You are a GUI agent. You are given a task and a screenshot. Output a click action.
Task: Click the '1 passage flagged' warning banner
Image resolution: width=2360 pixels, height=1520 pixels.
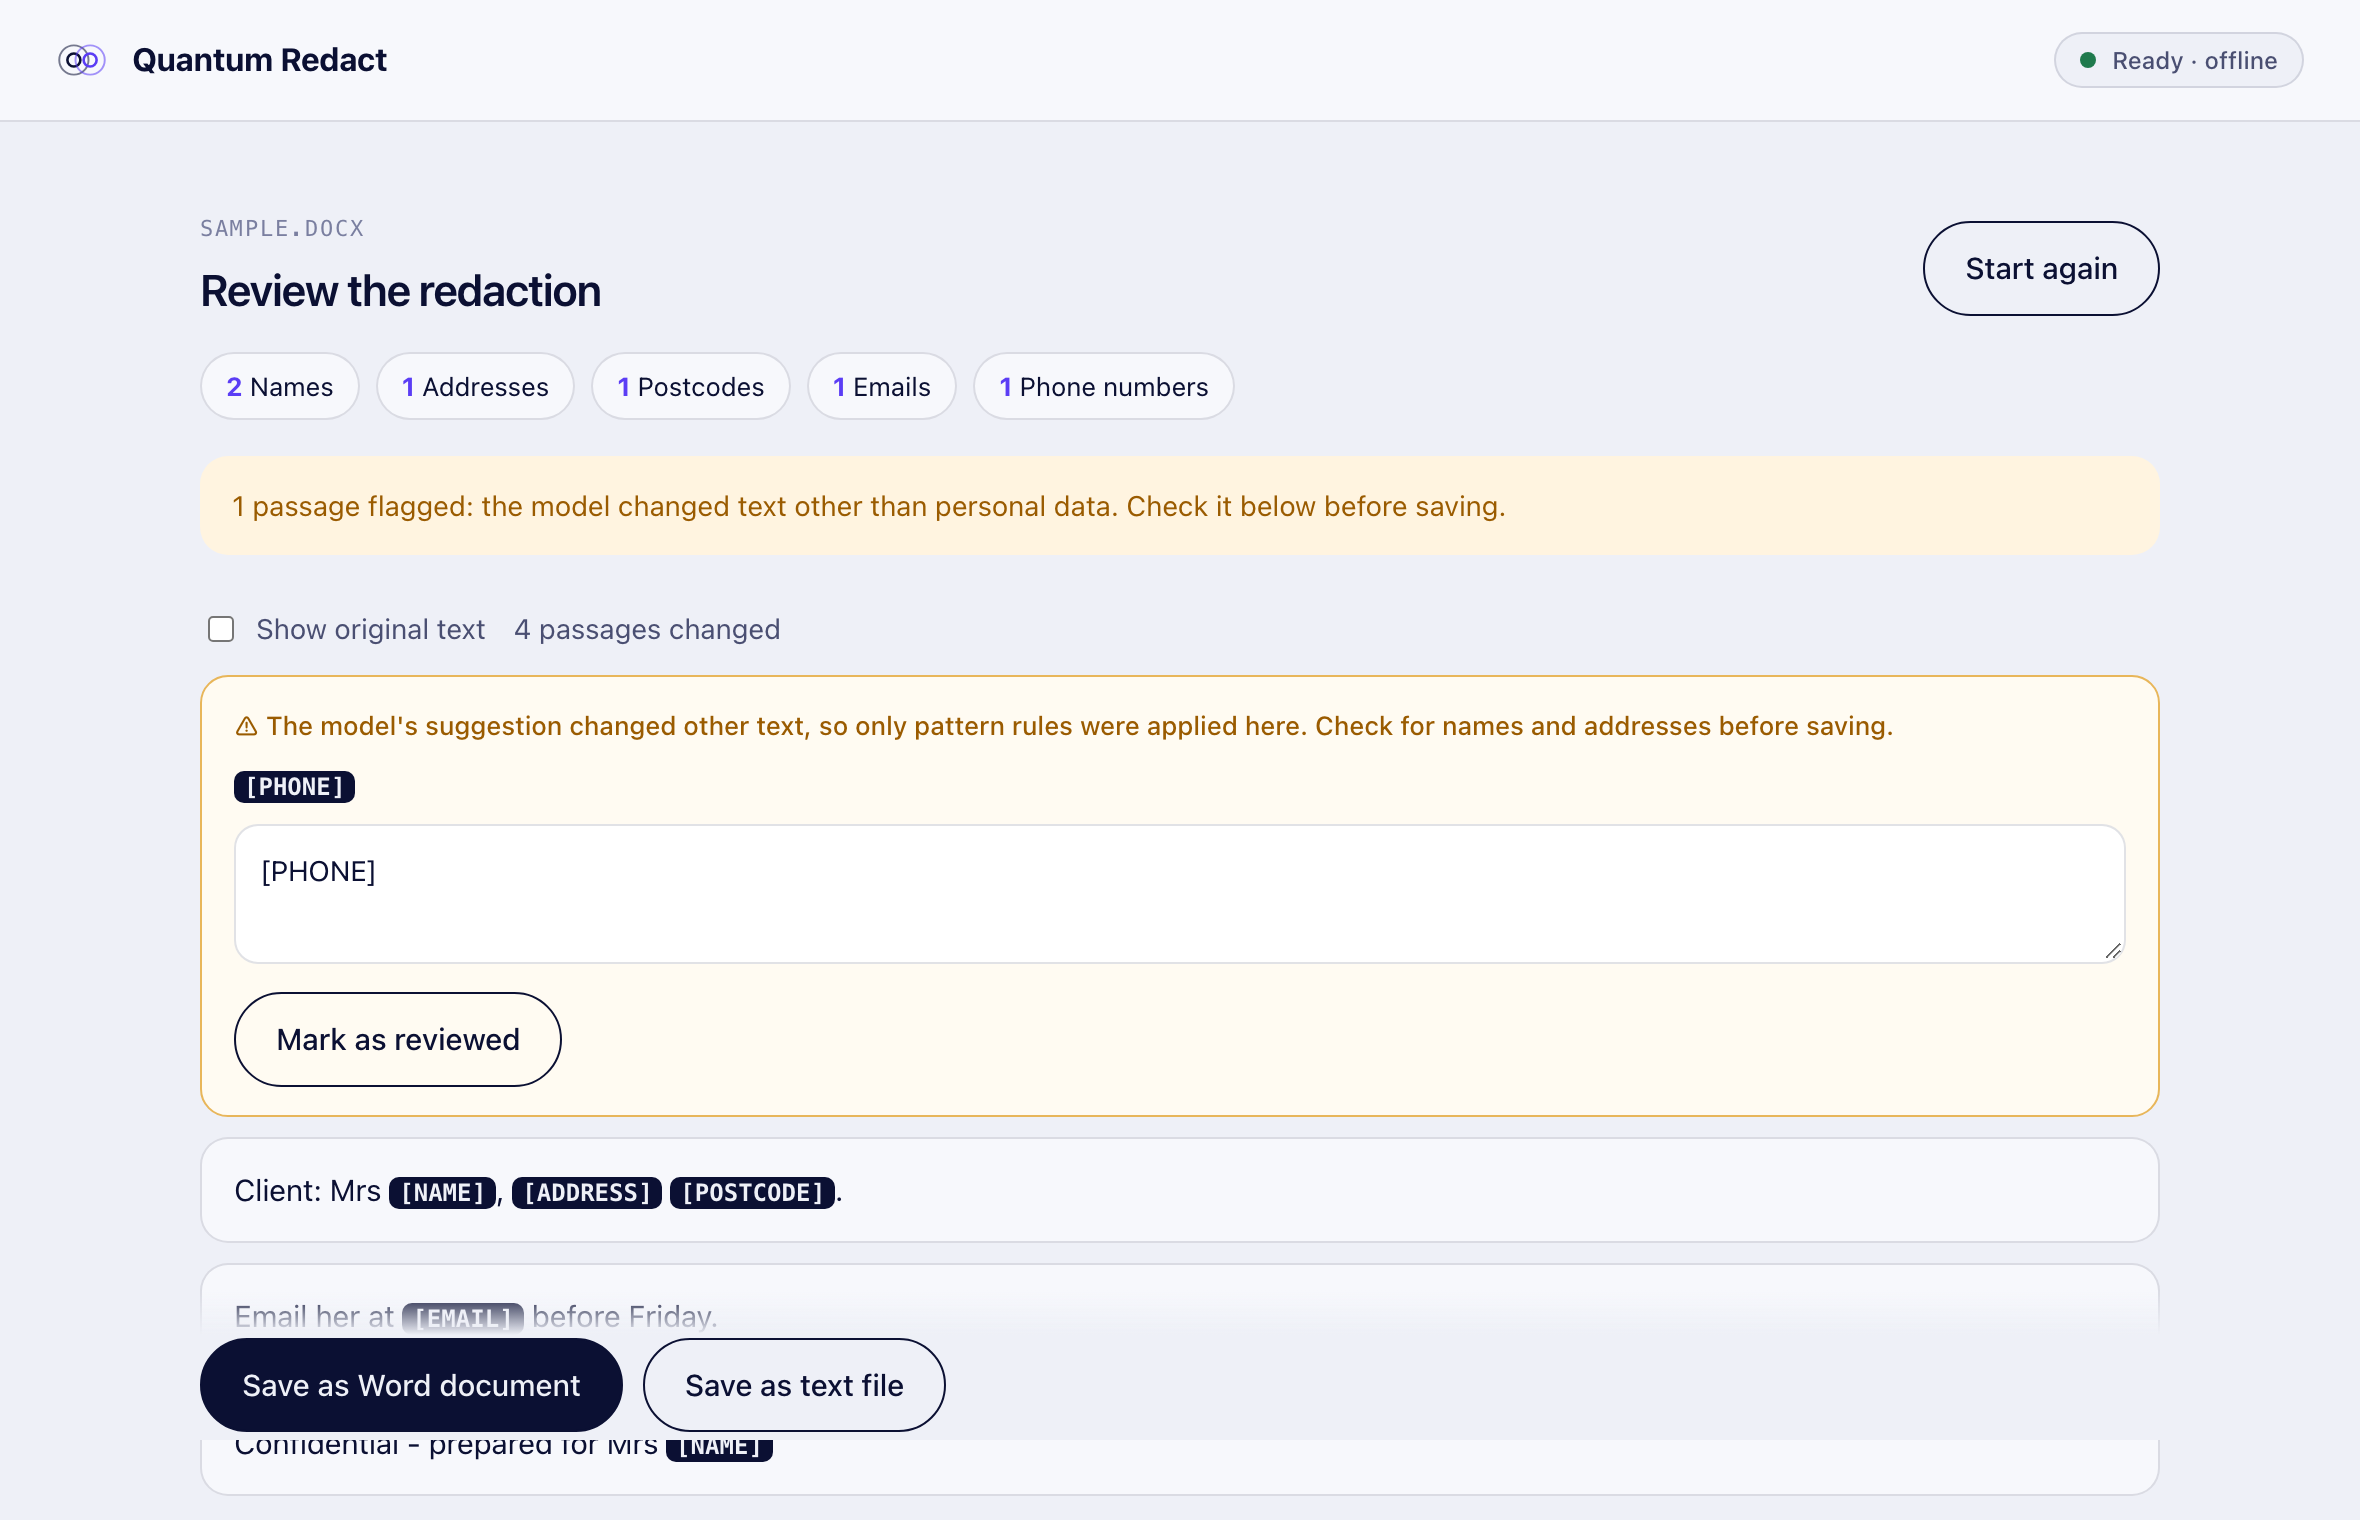pyautogui.click(x=1180, y=506)
